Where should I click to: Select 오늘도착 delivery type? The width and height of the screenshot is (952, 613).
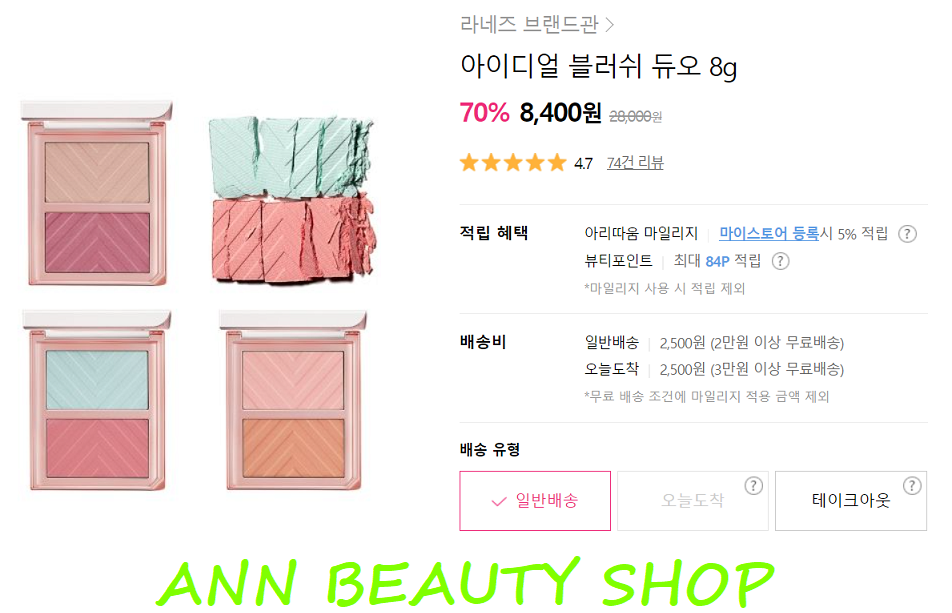point(693,501)
